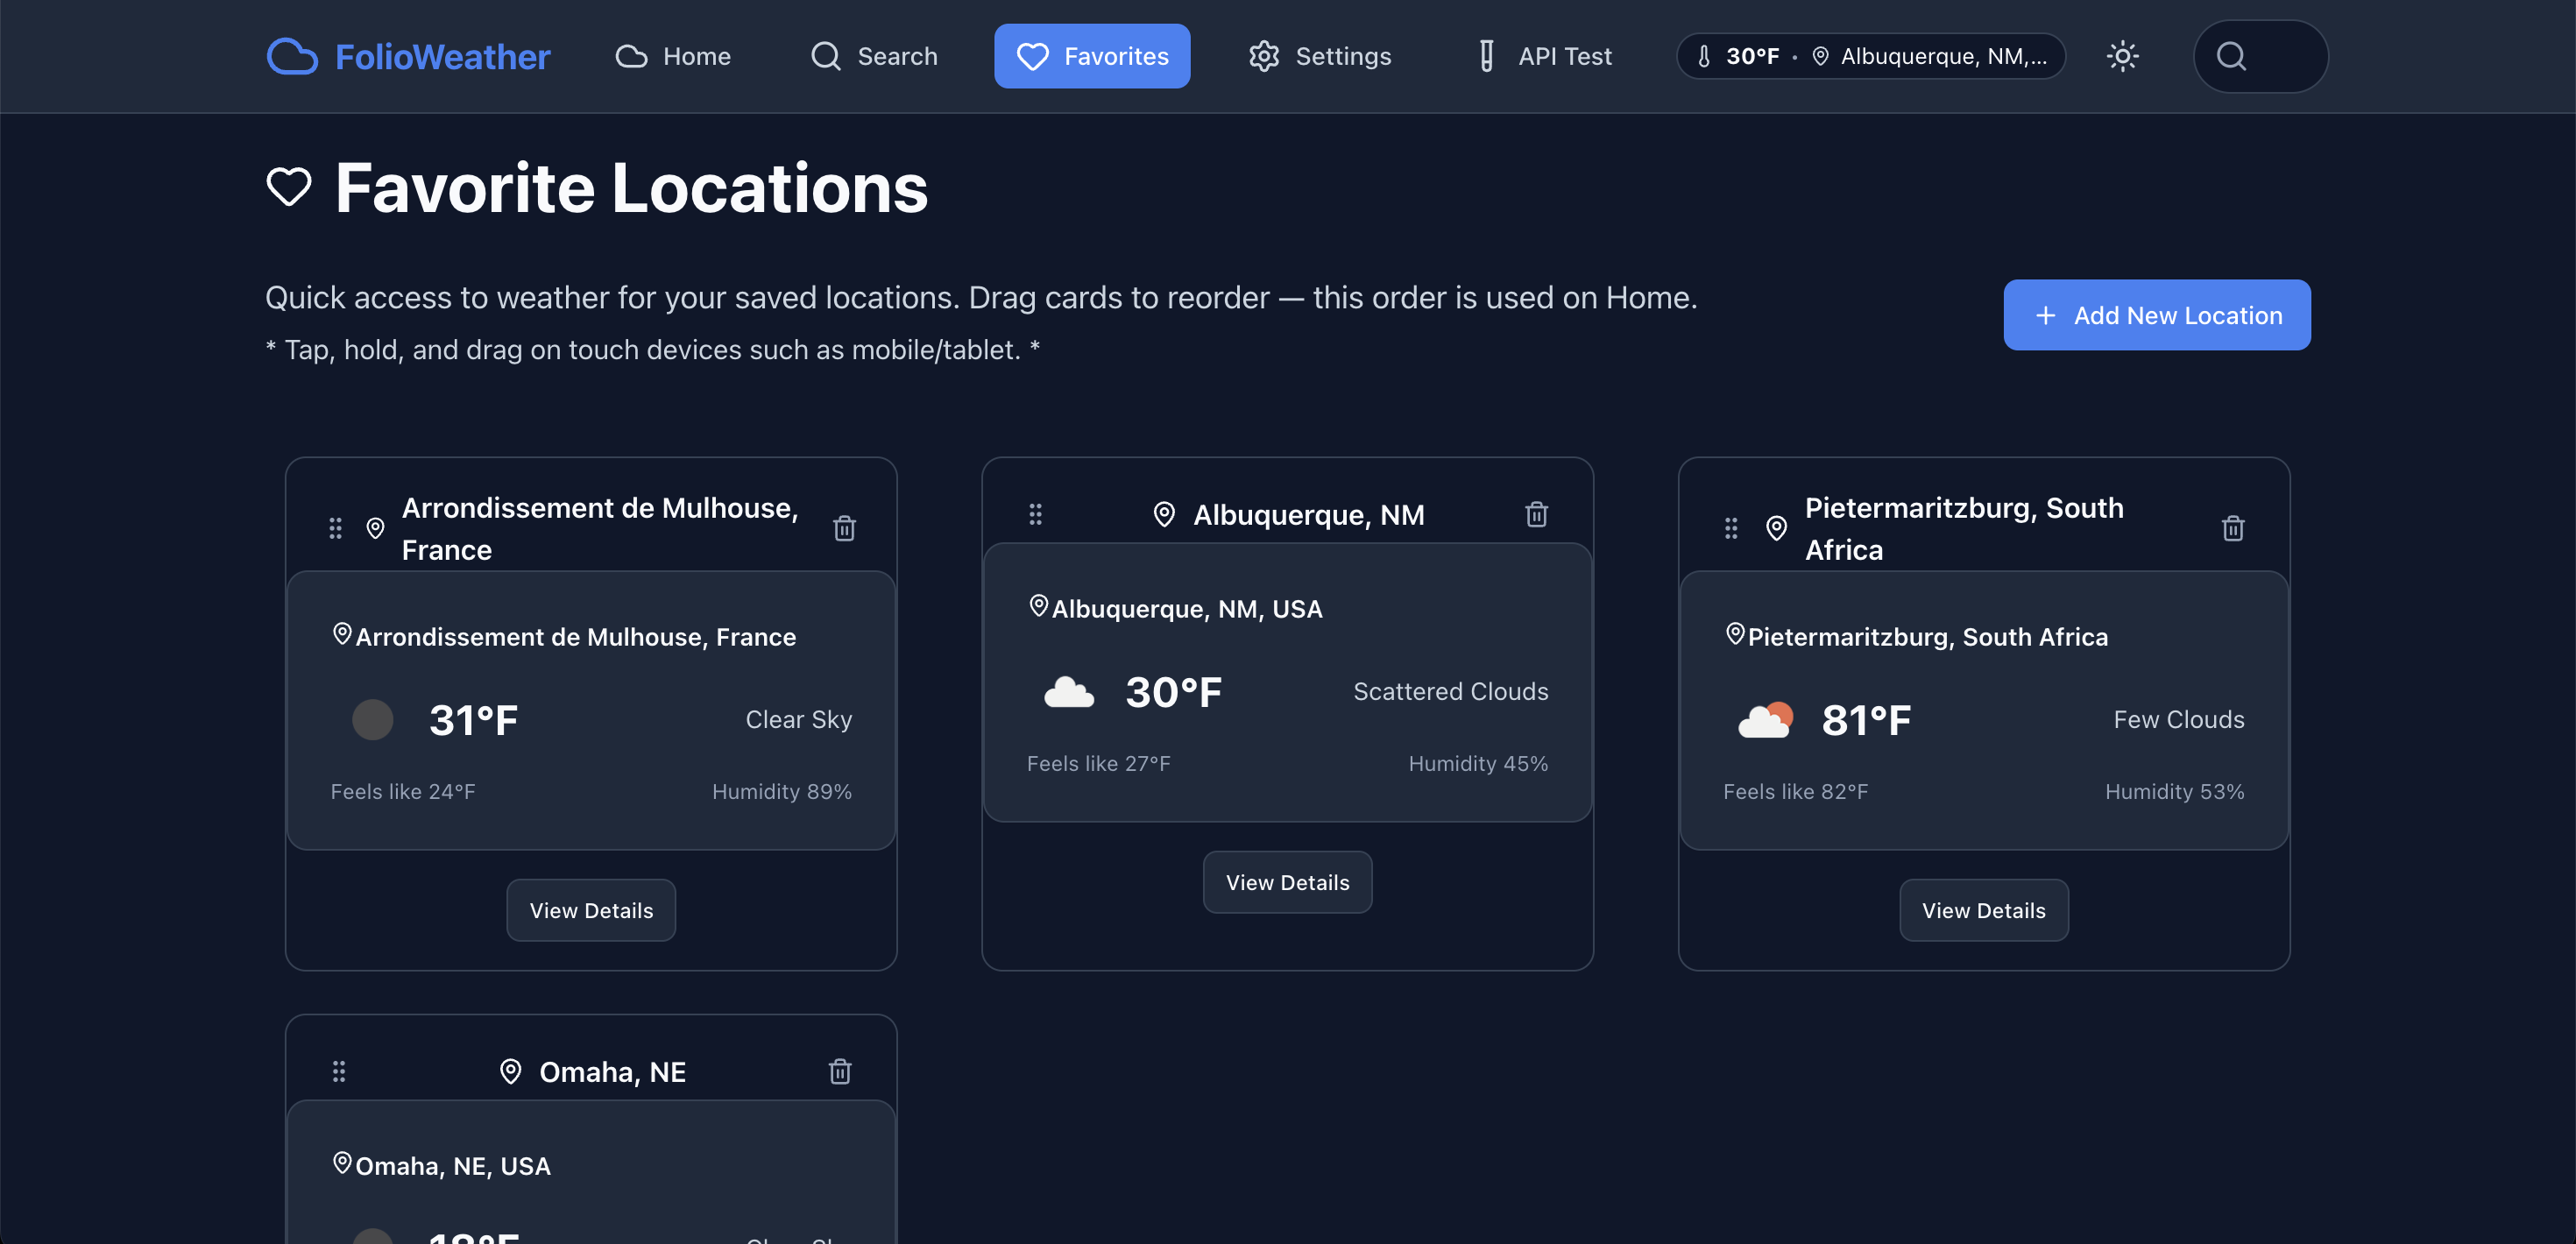Click Add New Location button

2157,315
